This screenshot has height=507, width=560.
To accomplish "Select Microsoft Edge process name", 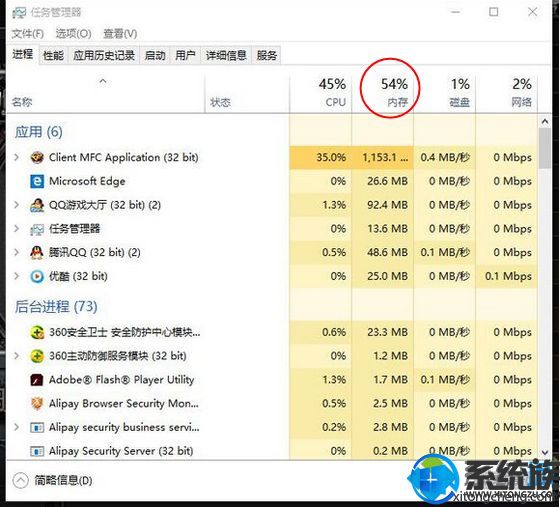I will 87,181.
